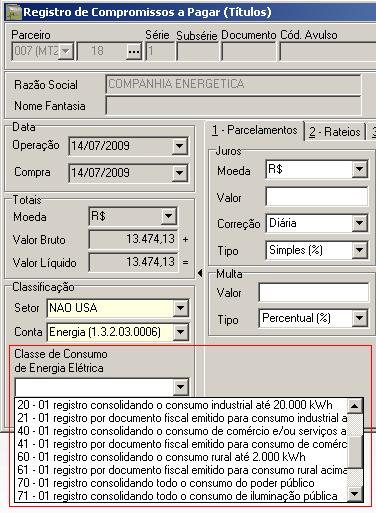The height and width of the screenshot is (513, 376).
Task: Select option 71 consumo de iluminação pública
Action: pos(182,496)
